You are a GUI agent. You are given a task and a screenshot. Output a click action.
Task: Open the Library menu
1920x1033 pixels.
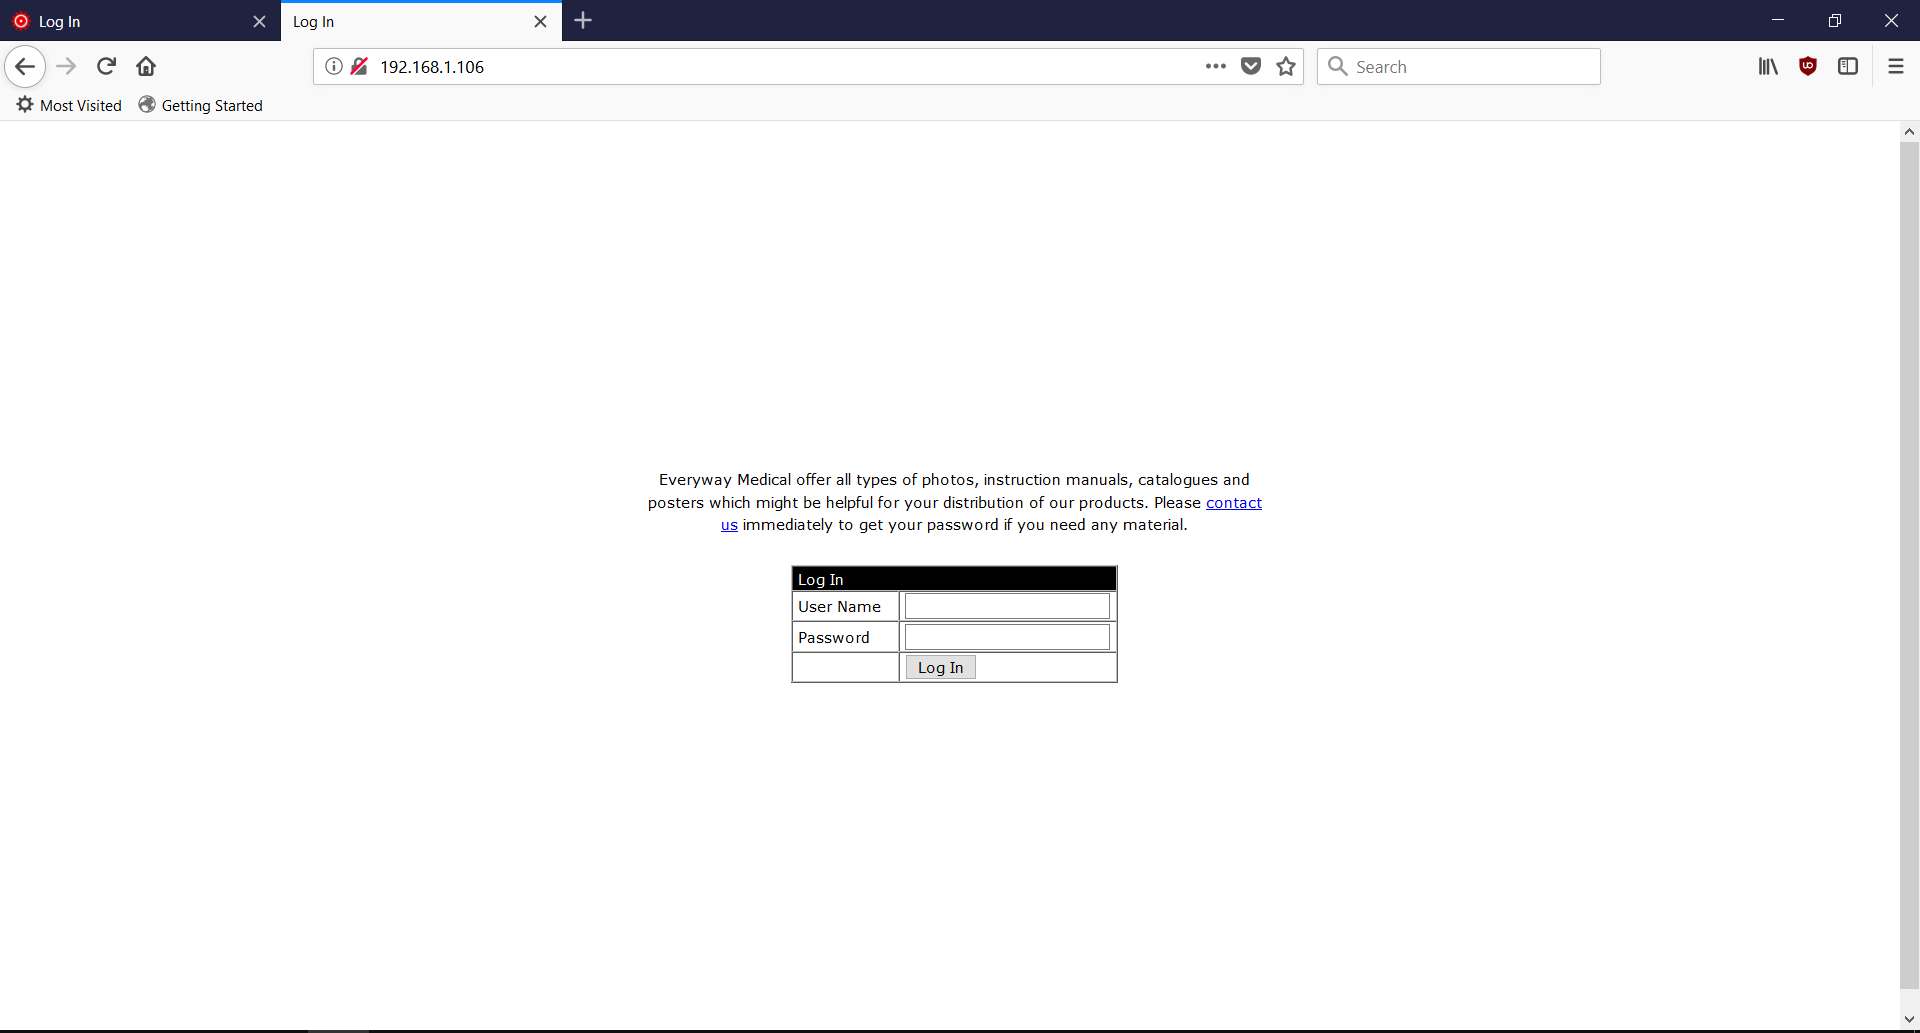pos(1768,67)
